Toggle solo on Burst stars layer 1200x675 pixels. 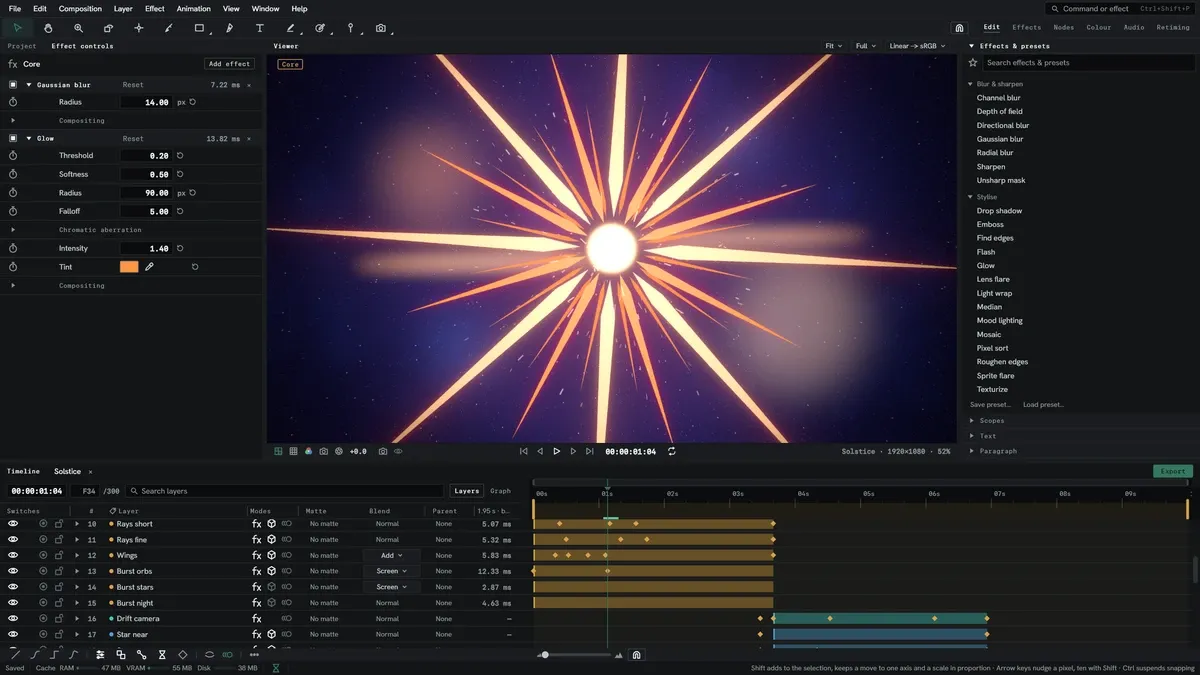(43, 587)
